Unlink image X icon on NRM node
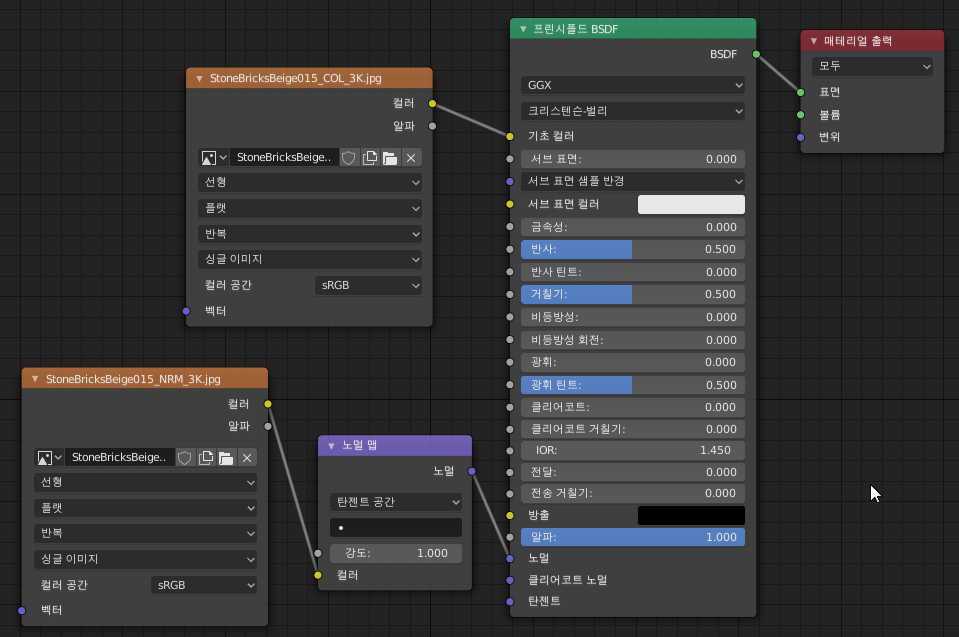Viewport: 959px width, 637px height. point(247,457)
